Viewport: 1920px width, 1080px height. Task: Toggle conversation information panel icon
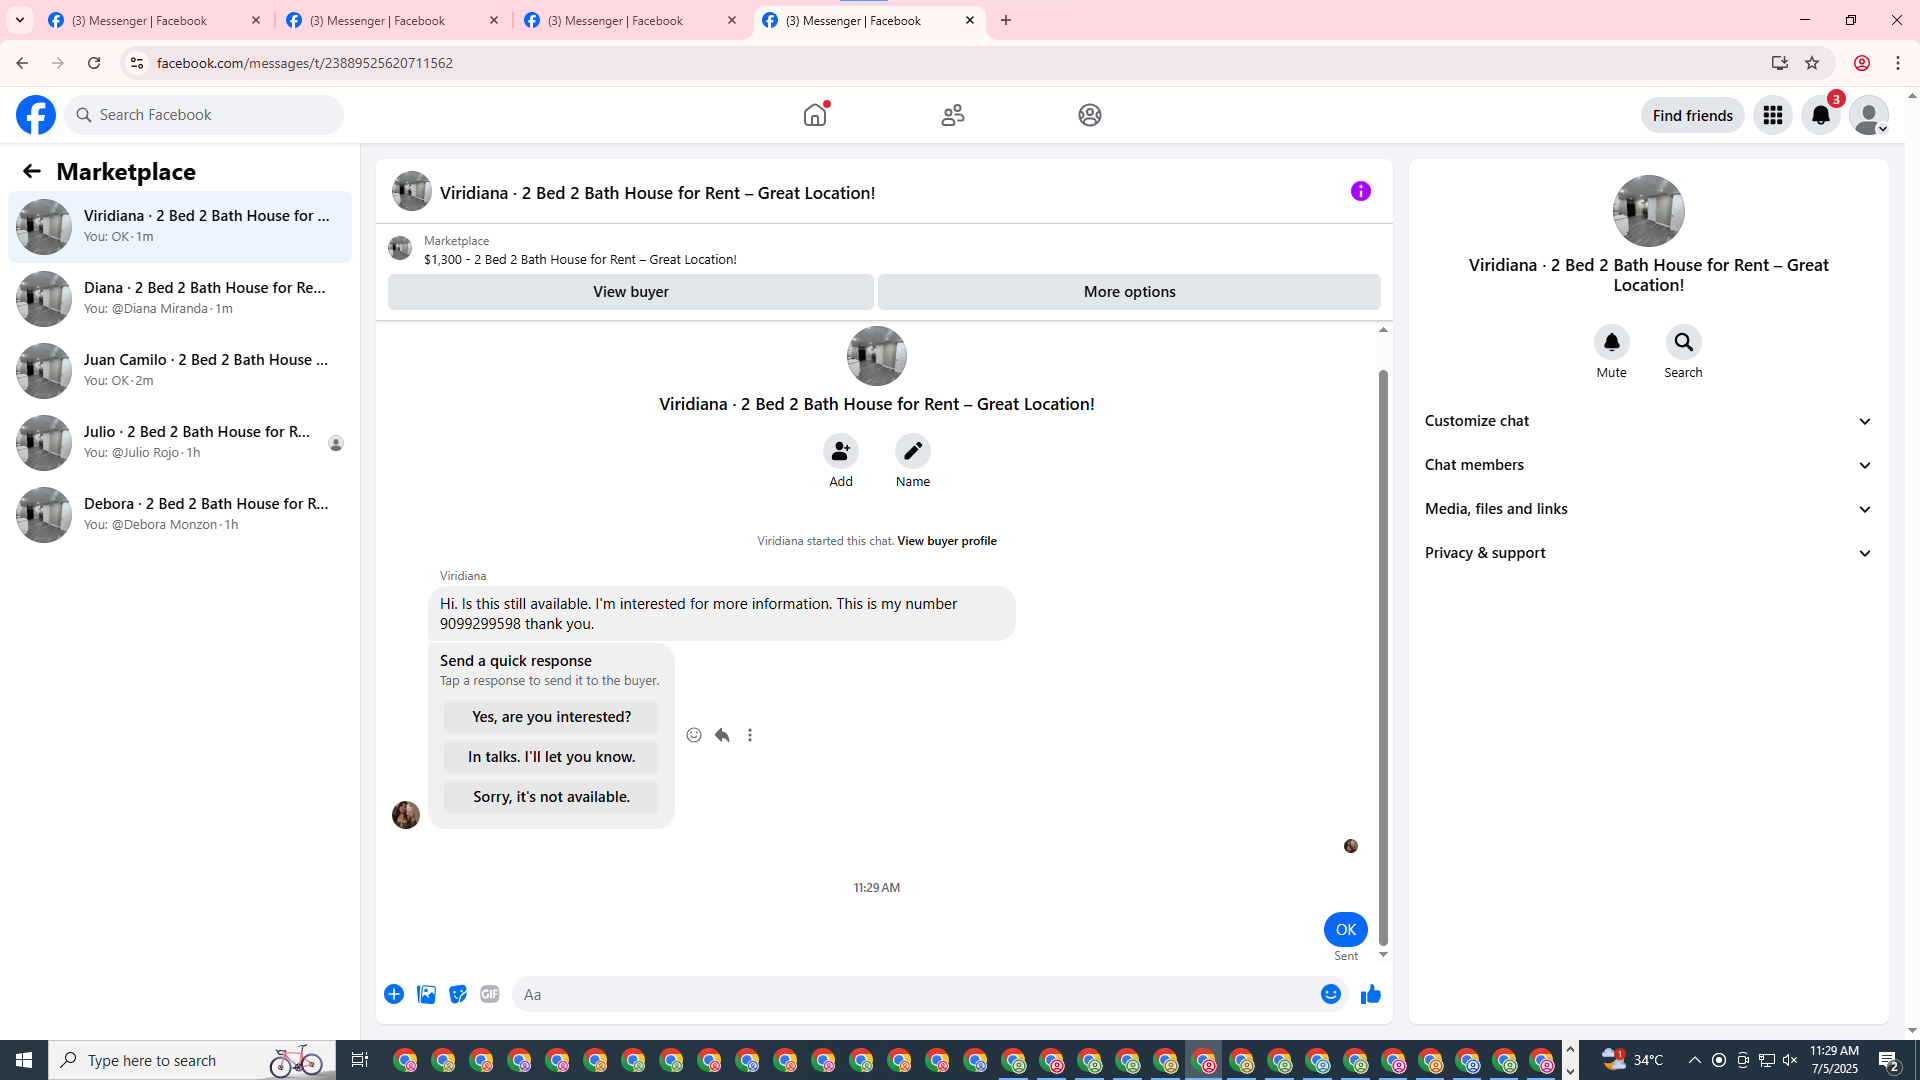[x=1360, y=191]
